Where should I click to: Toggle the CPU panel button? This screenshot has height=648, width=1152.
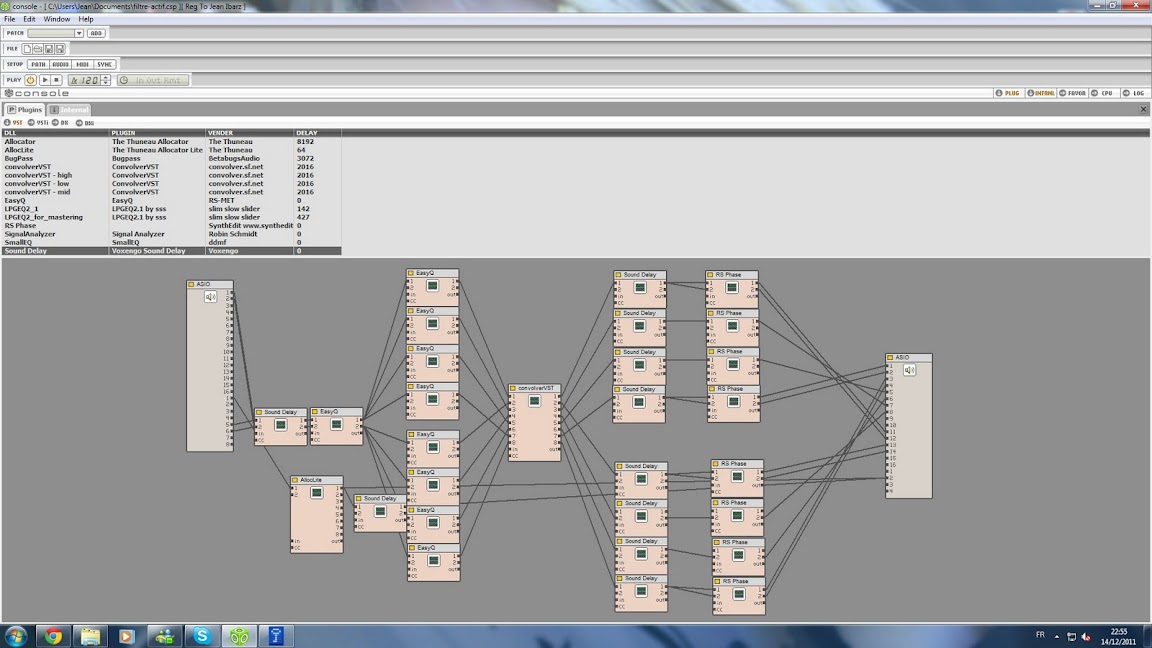pos(1102,93)
